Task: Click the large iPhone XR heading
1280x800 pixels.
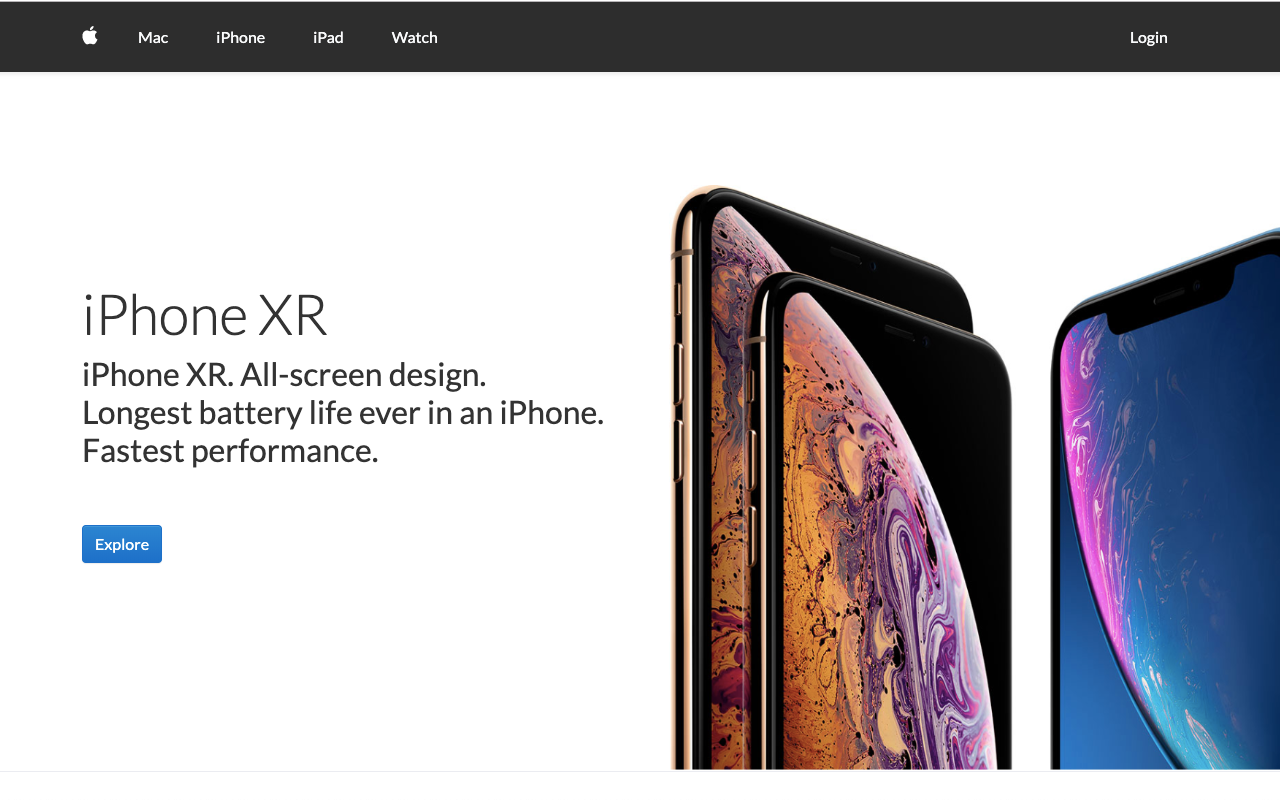Action: (x=205, y=315)
